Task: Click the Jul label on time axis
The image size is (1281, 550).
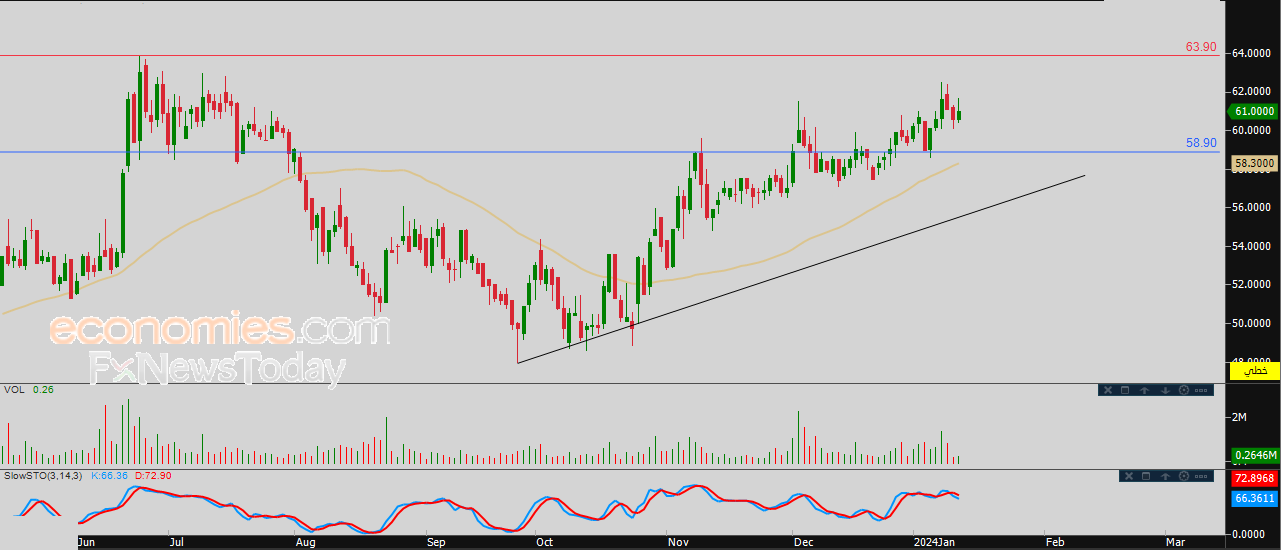Action: pos(176,541)
